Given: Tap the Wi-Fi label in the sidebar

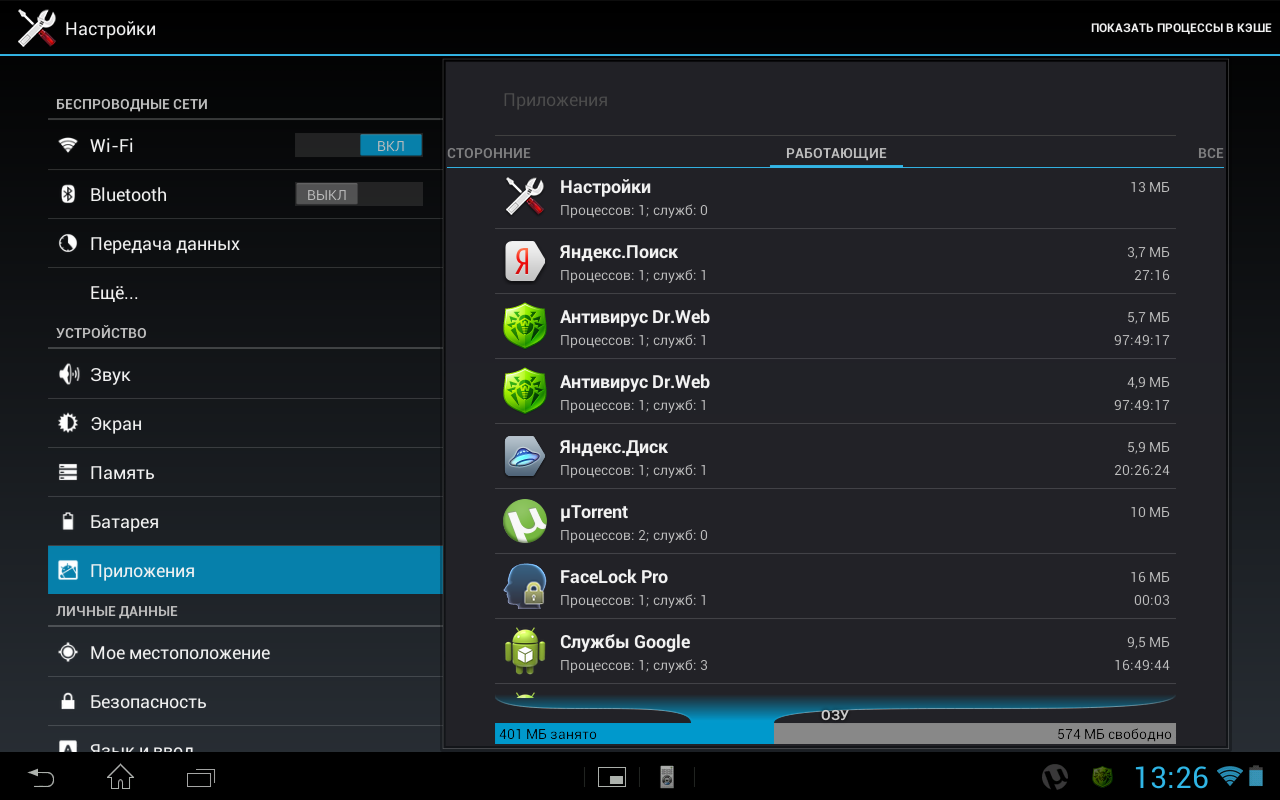Looking at the screenshot, I should 111,145.
